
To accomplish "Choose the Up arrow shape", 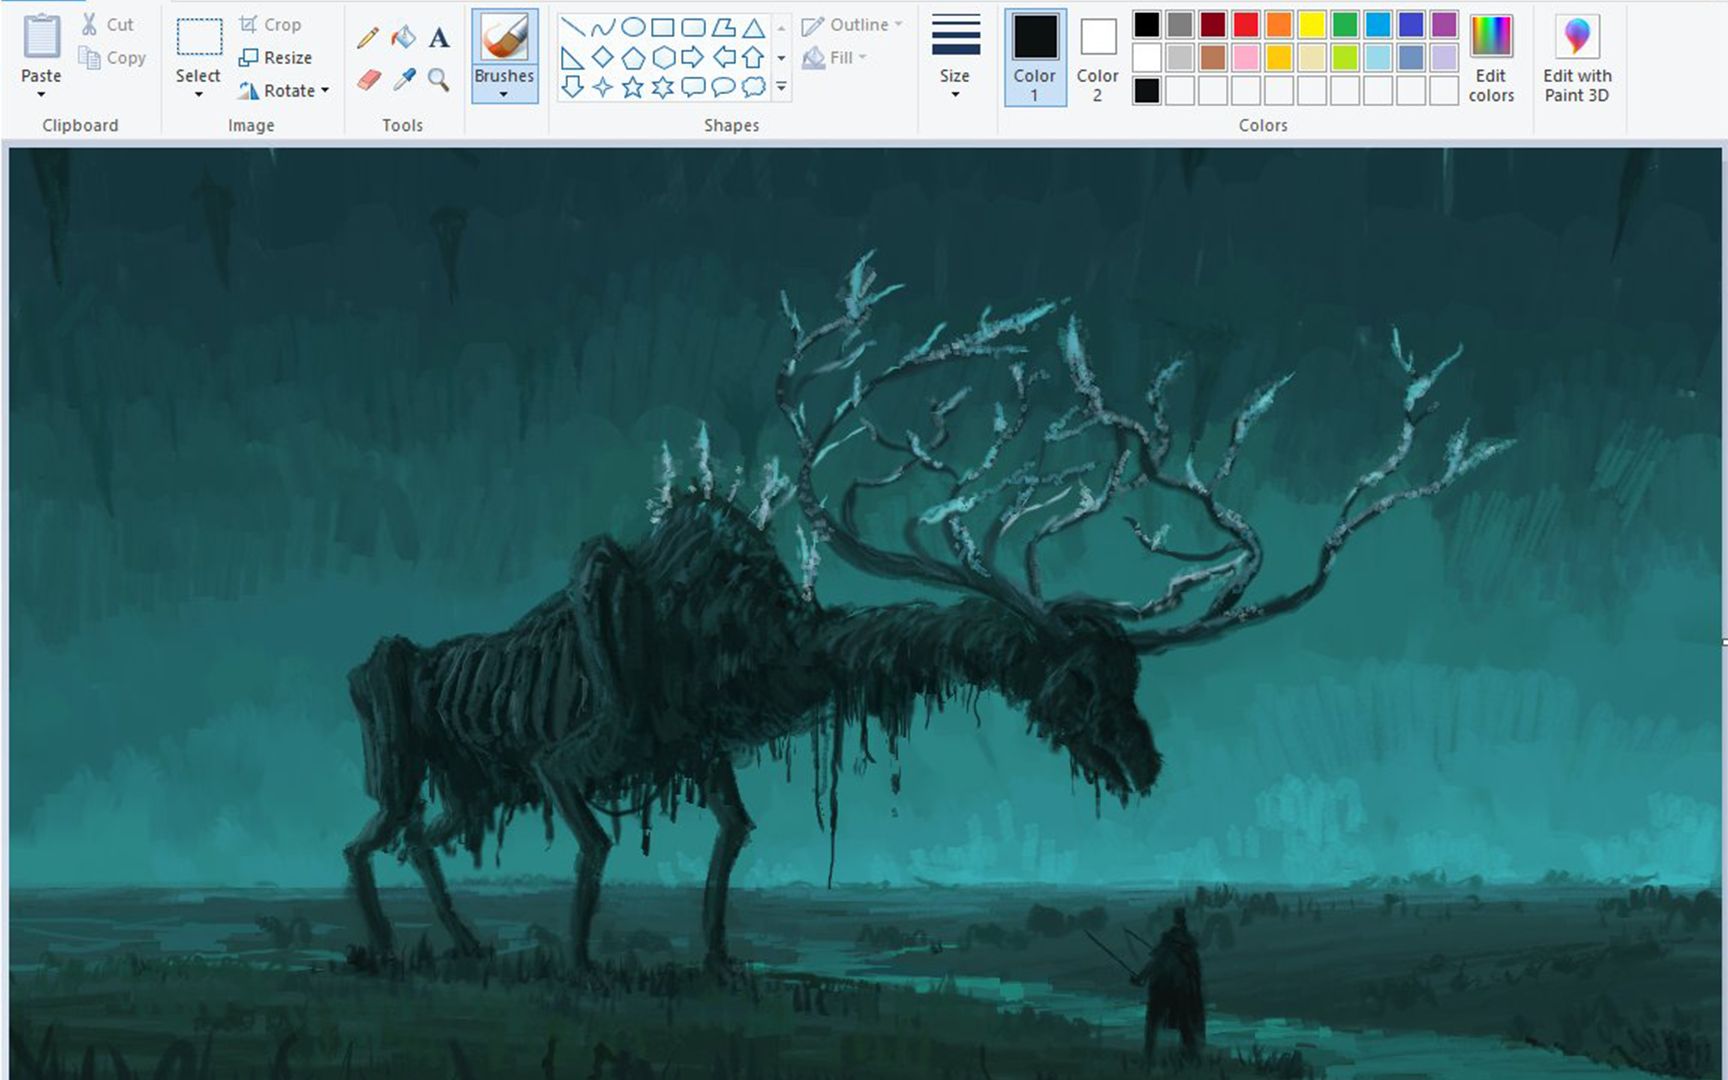I will 754,57.
